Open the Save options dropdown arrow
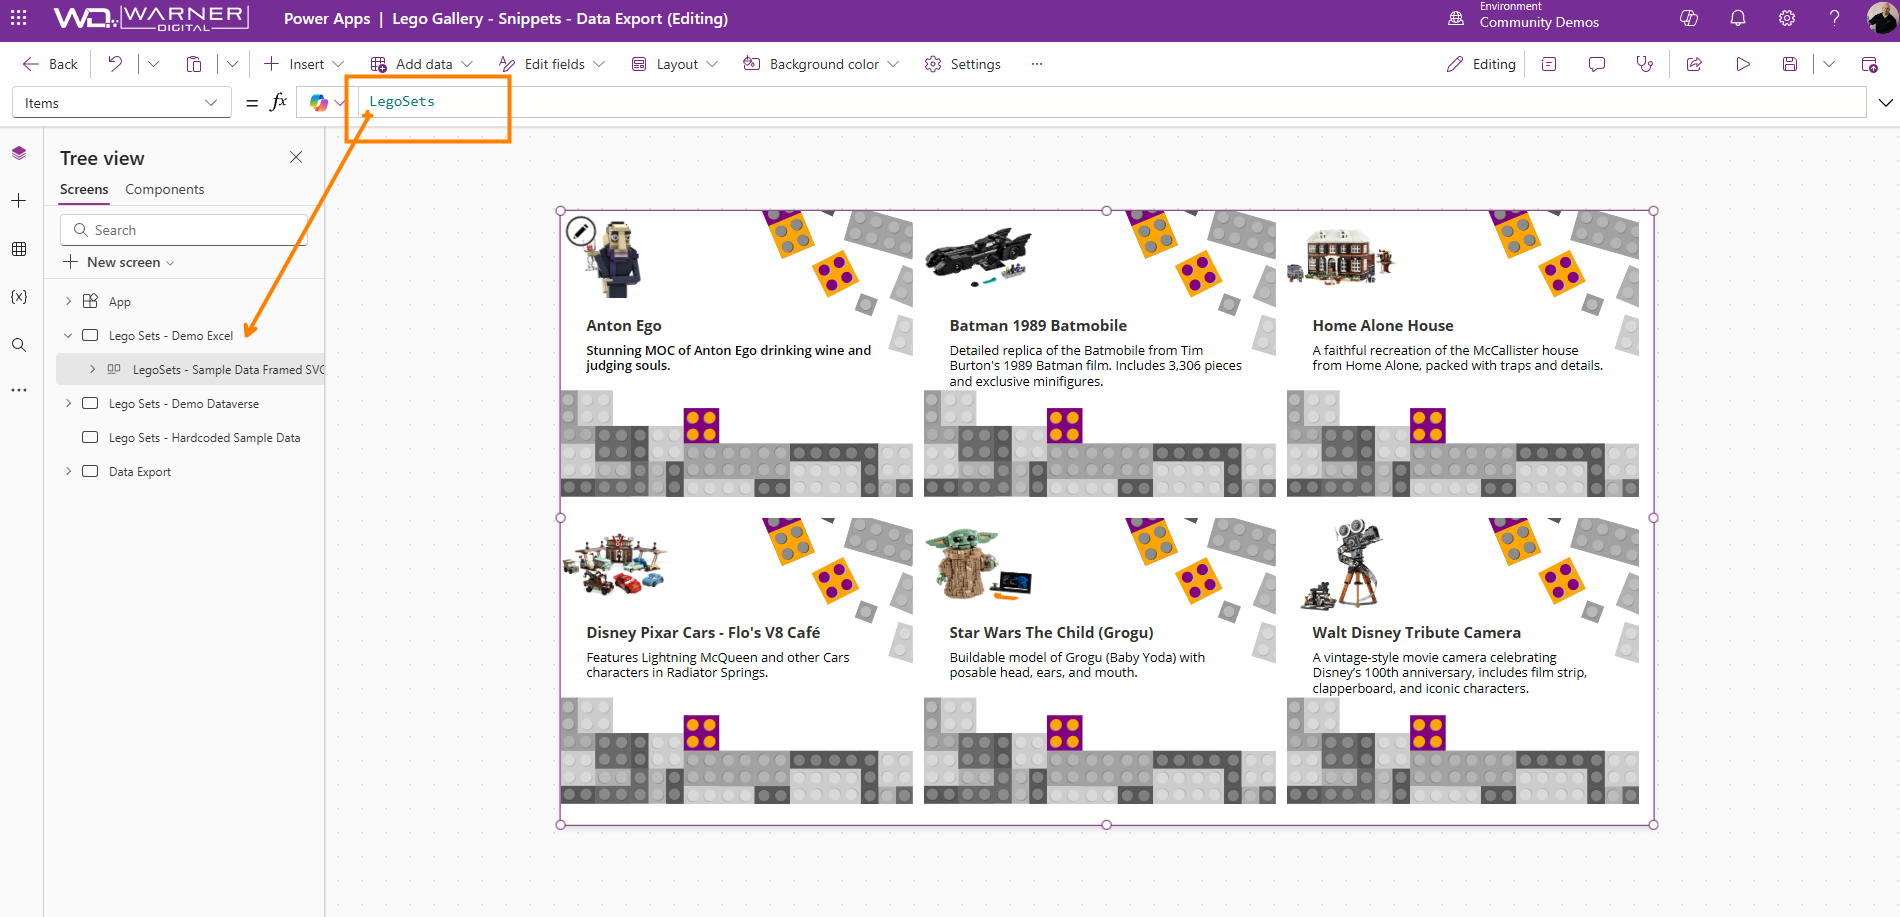This screenshot has width=1900, height=917. click(1828, 64)
